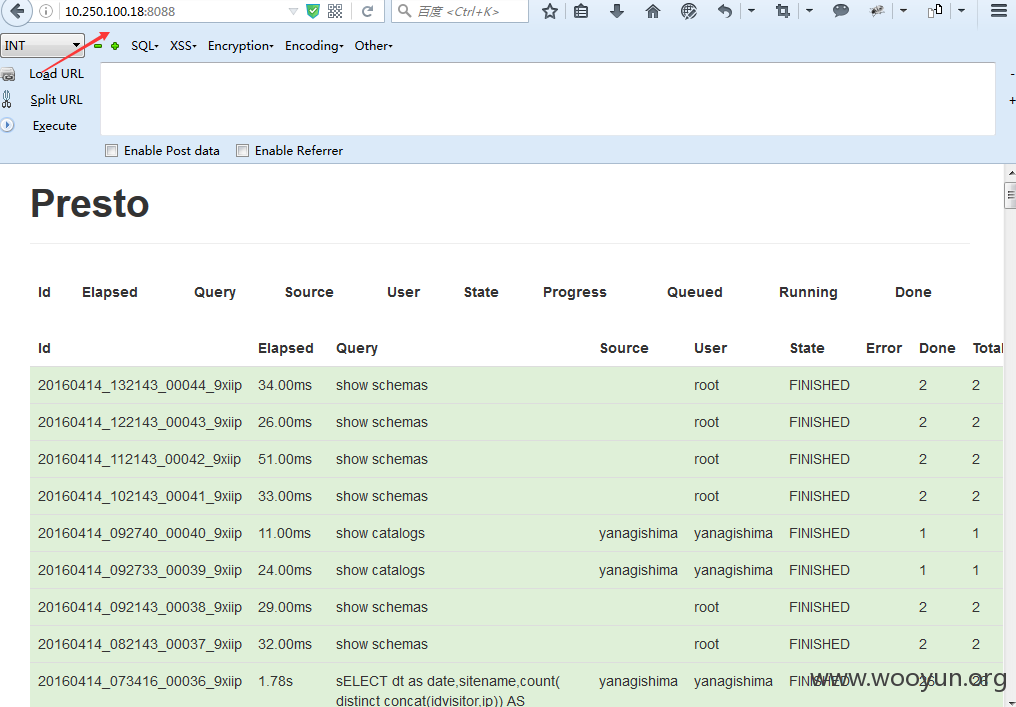This screenshot has height=707, width=1016.
Task: Open the Encoding menu in HackBar
Action: [x=314, y=46]
